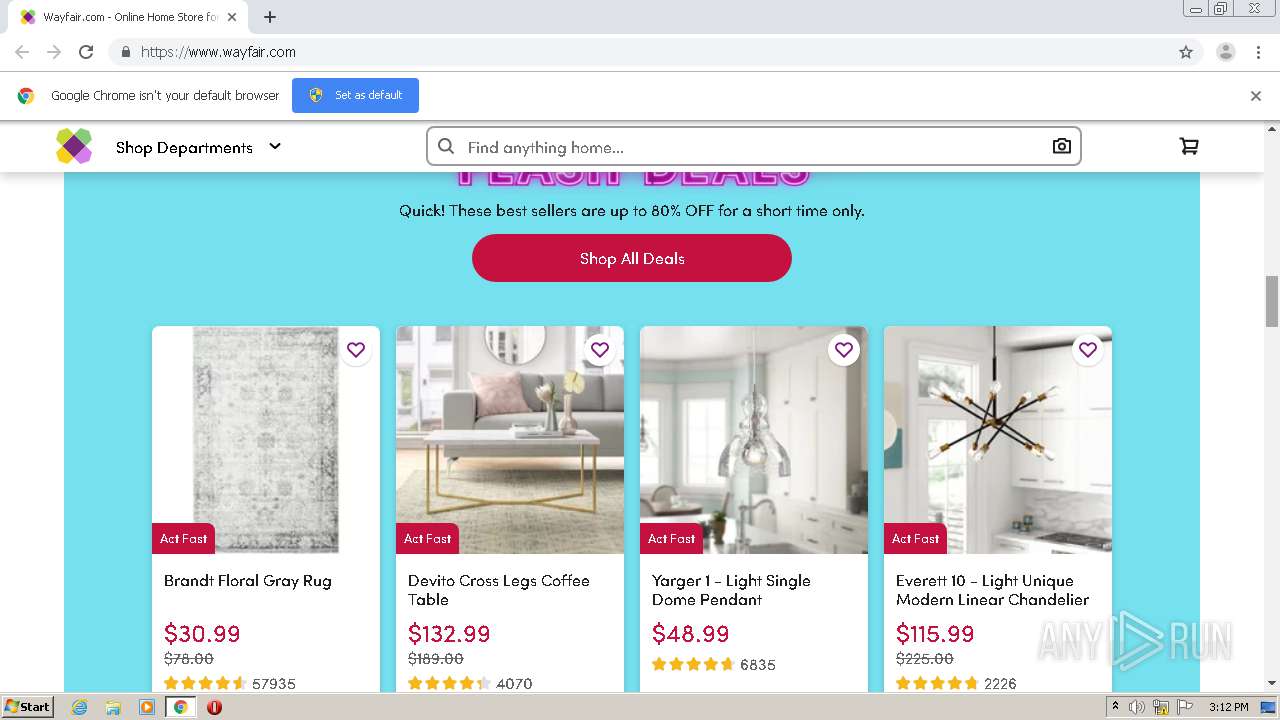Close the Wayfair.com tab
This screenshot has width=1280, height=720.
[232, 17]
